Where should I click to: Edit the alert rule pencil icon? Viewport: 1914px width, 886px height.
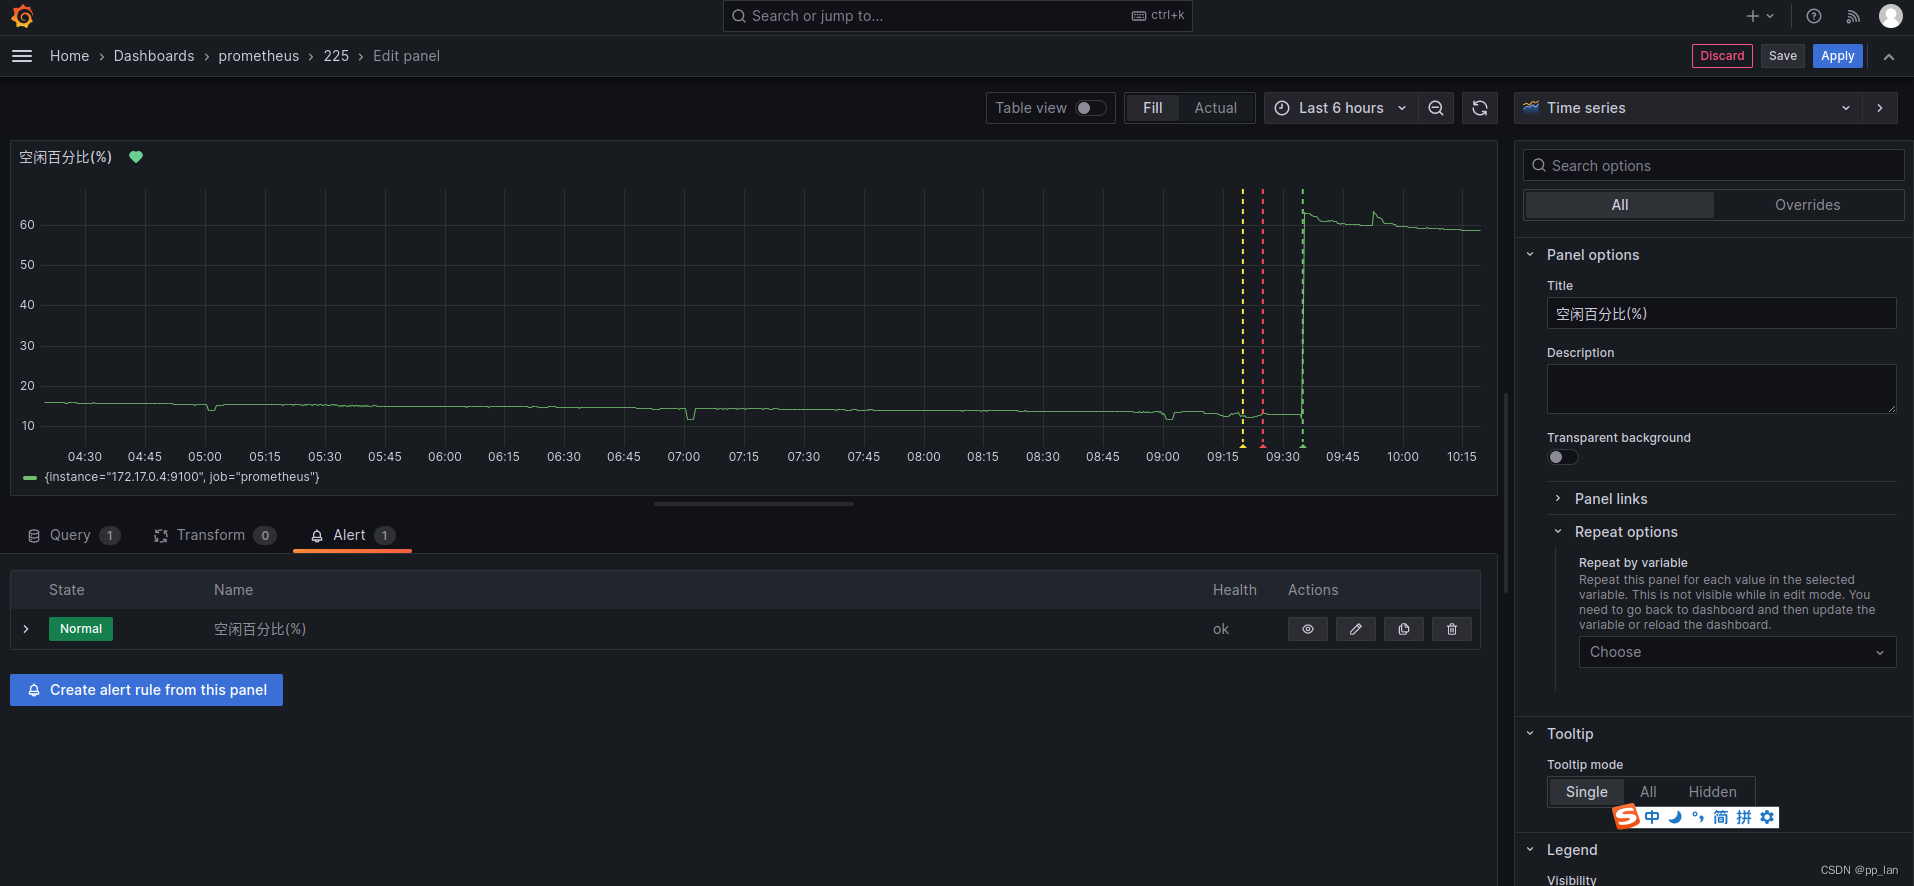pyautogui.click(x=1356, y=629)
